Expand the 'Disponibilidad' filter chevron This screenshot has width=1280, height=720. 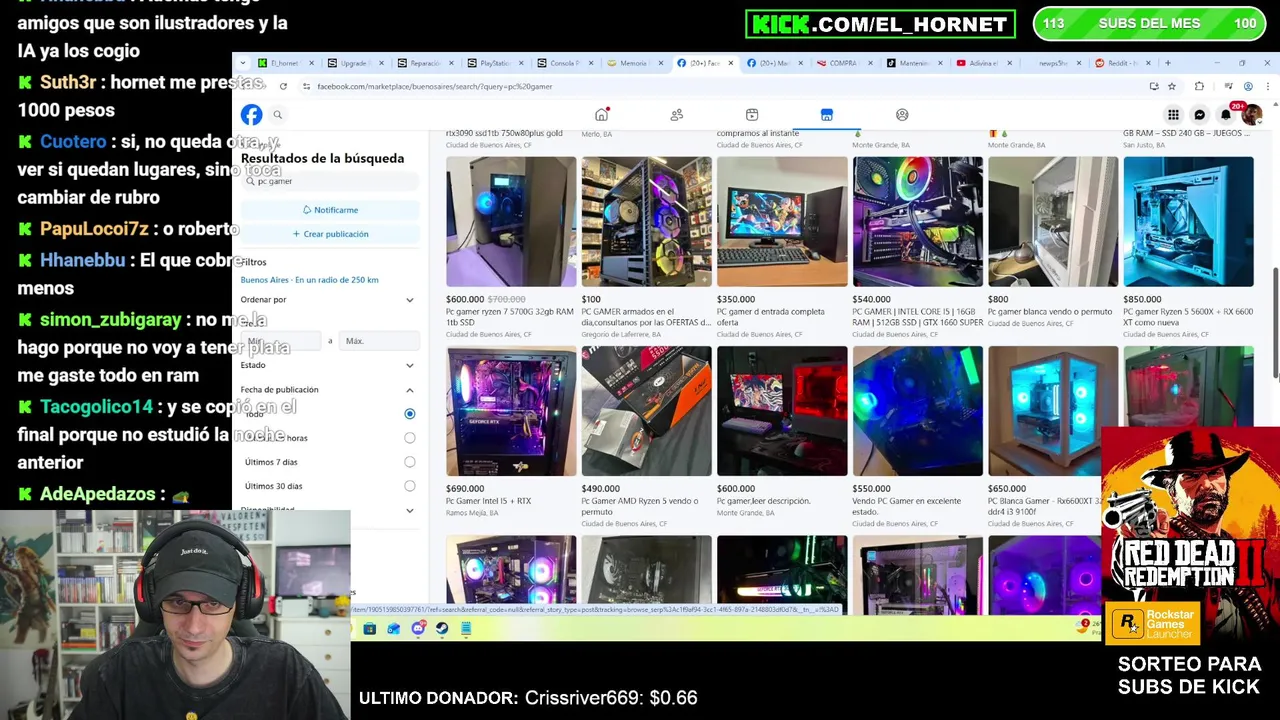(409, 511)
